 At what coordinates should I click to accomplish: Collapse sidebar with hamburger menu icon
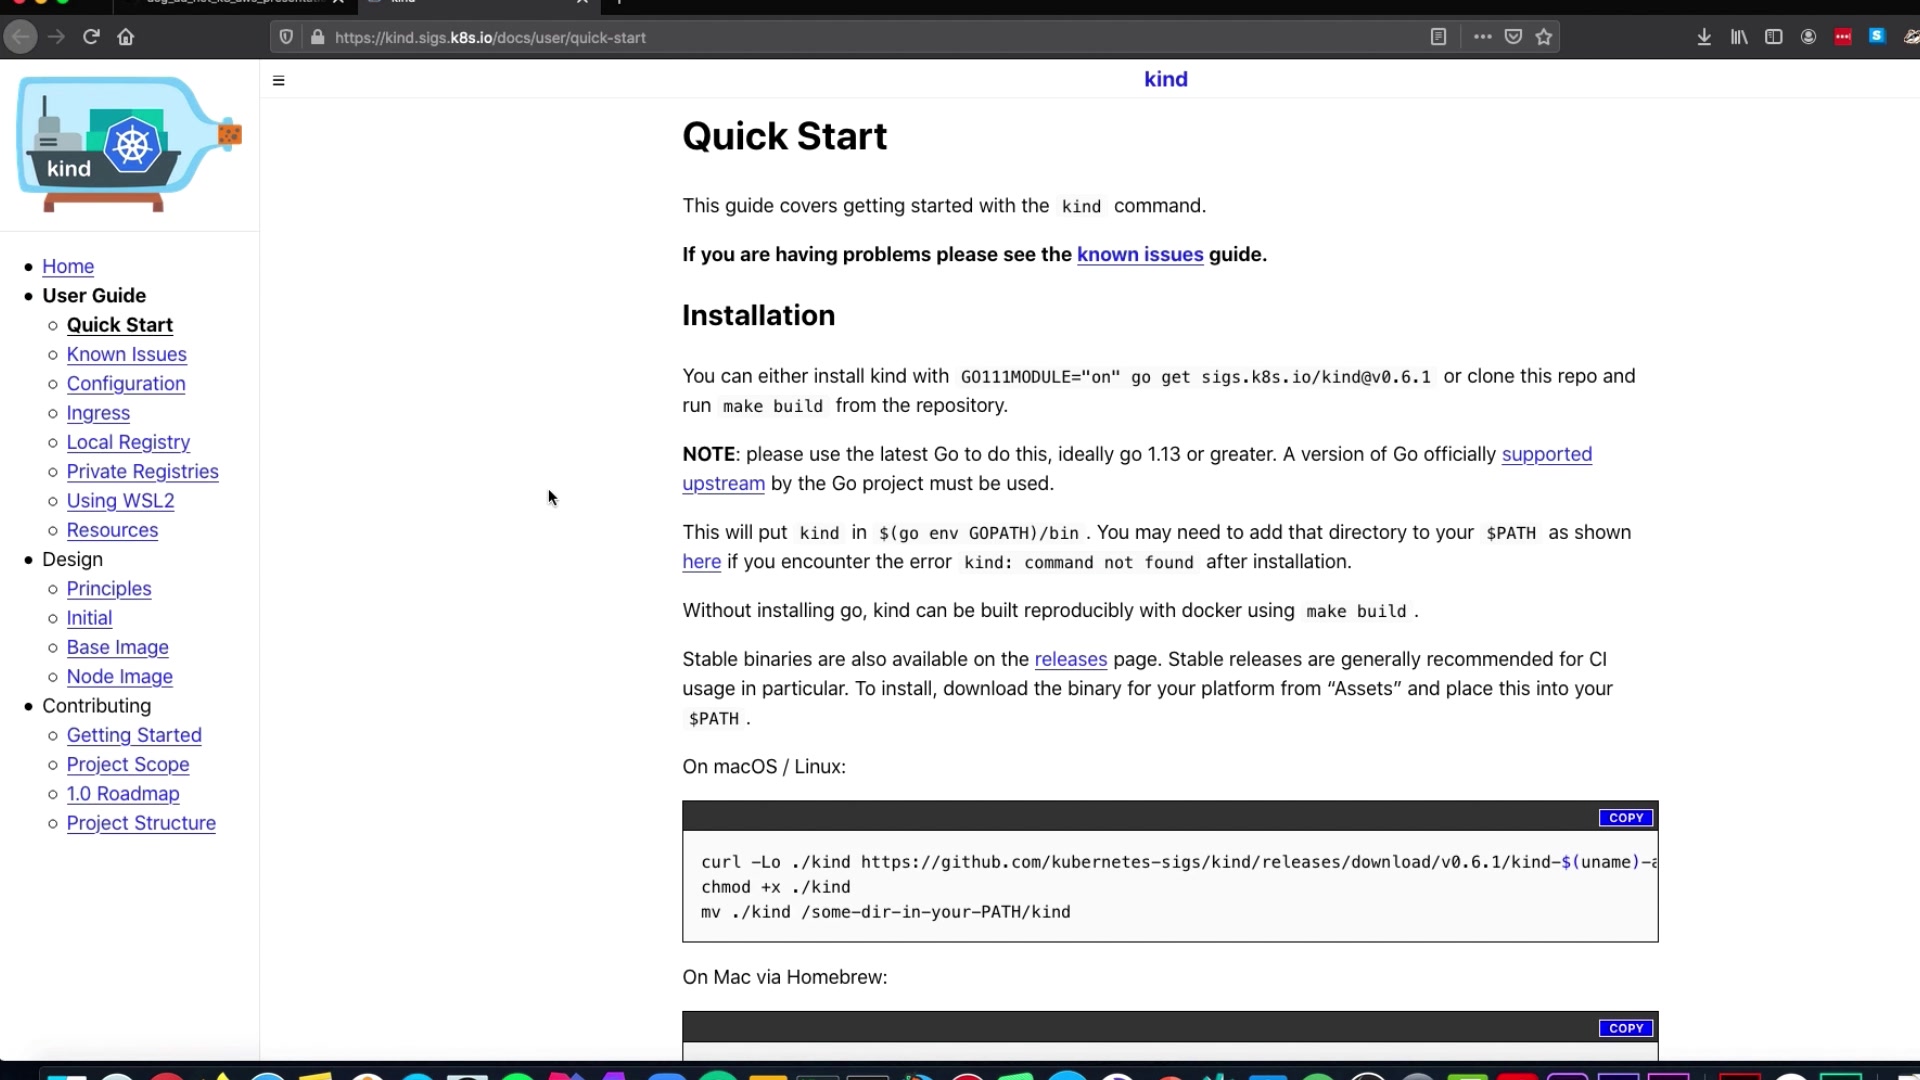[x=279, y=80]
